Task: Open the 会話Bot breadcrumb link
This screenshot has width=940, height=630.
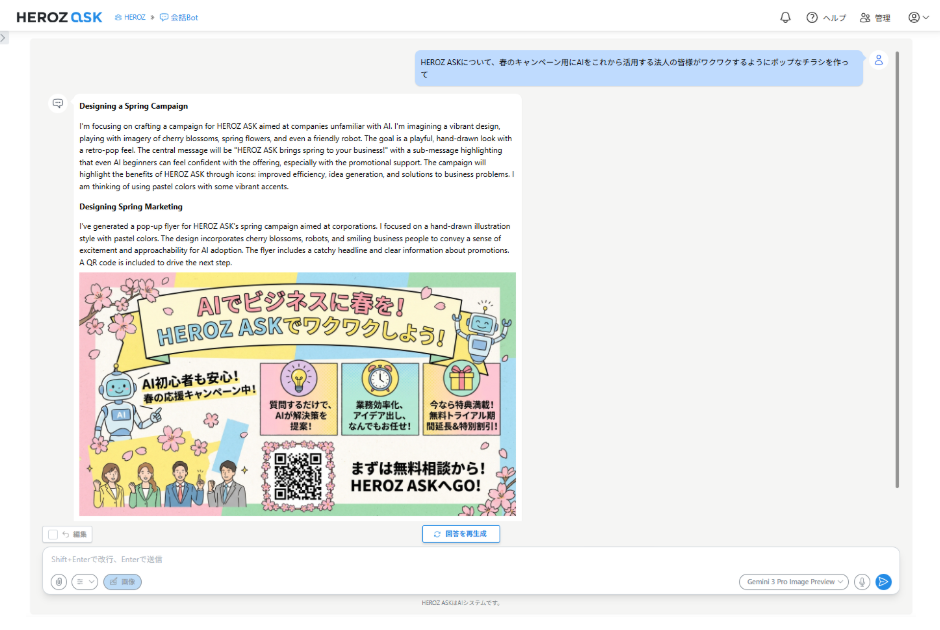Action: pyautogui.click(x=179, y=17)
